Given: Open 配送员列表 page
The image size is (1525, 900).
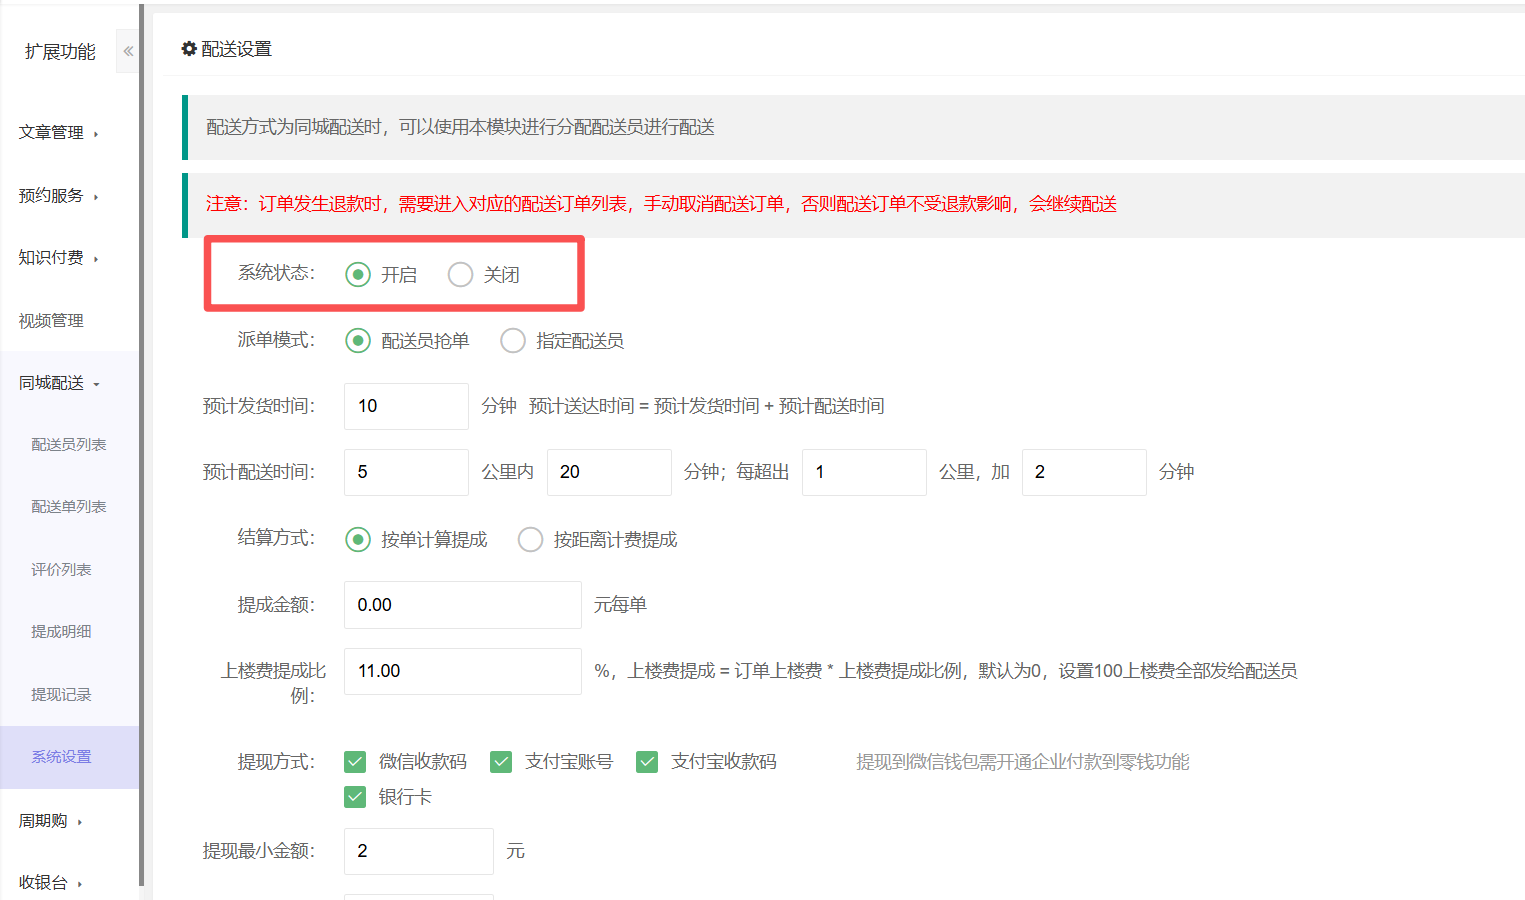Looking at the screenshot, I should click(x=68, y=445).
